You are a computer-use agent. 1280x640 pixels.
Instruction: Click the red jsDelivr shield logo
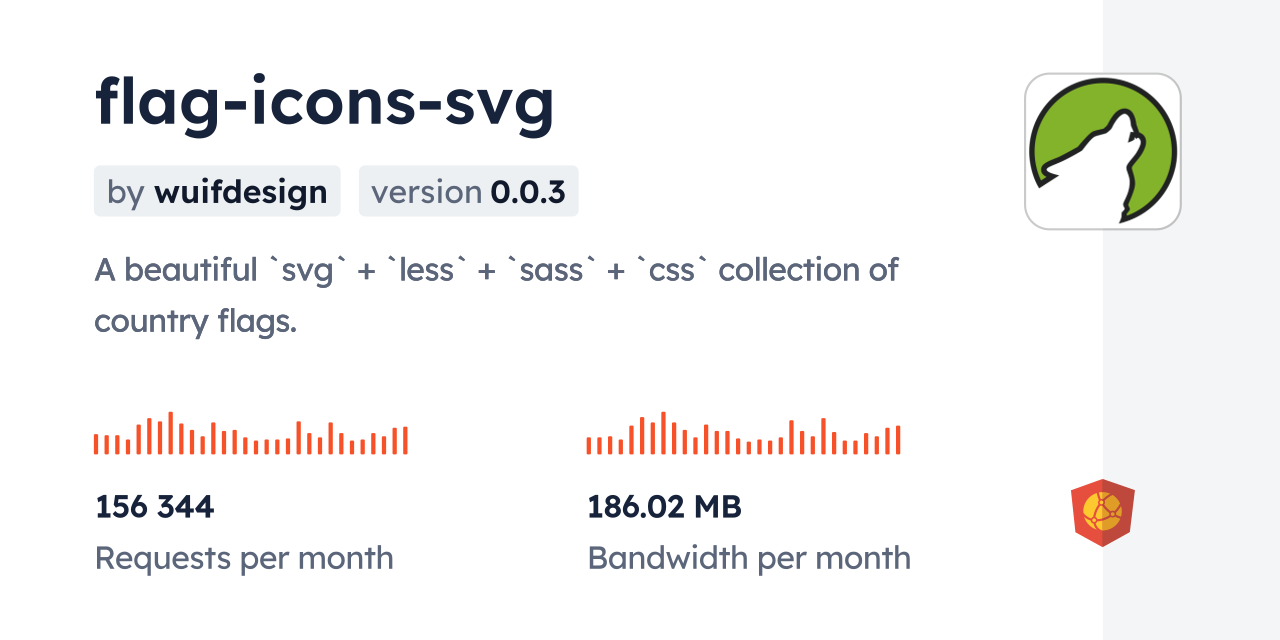pyautogui.click(x=1102, y=513)
